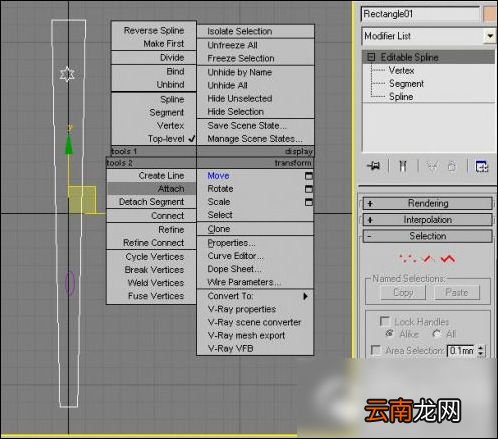This screenshot has width=498, height=439.
Task: Select Top-level sub-object menu entry
Action: point(154,138)
